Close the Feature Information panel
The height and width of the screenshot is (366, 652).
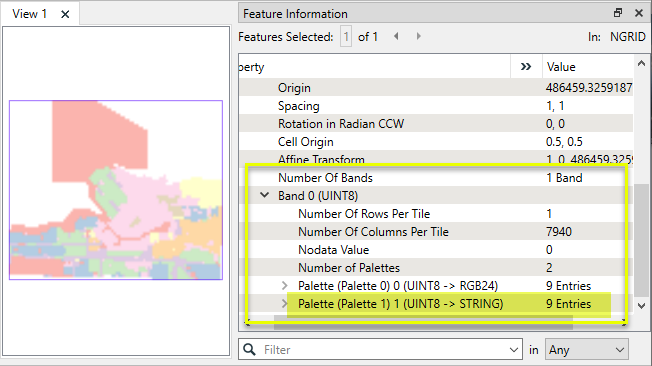639,13
